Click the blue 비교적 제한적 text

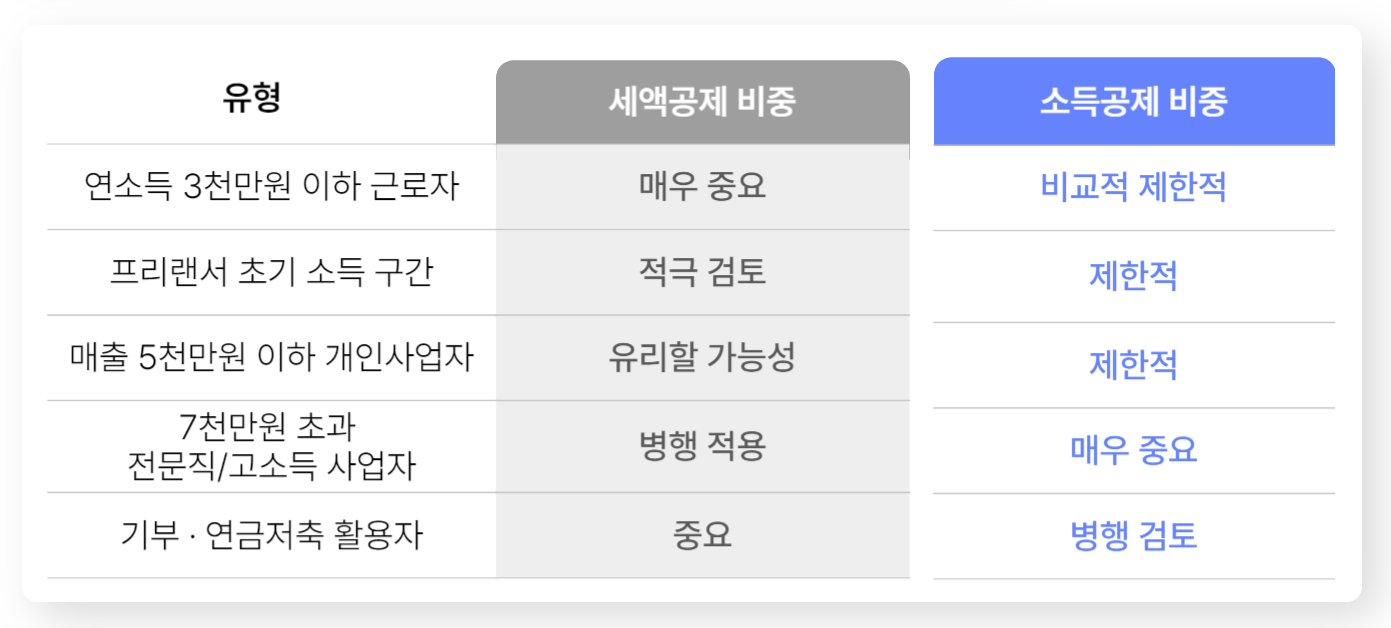pos(1133,187)
